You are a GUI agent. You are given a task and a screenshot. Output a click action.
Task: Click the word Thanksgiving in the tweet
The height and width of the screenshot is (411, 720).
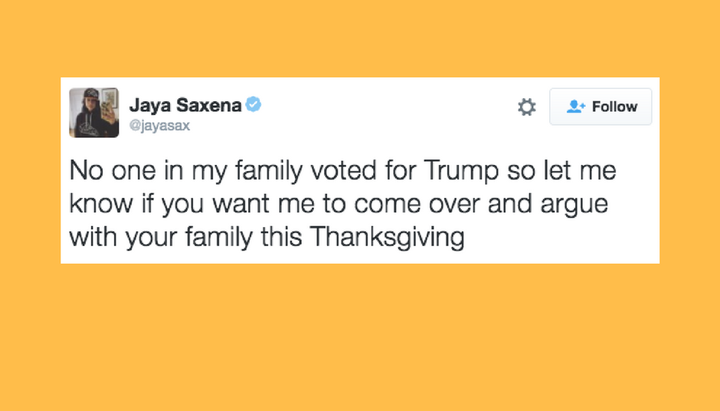pyautogui.click(x=387, y=237)
